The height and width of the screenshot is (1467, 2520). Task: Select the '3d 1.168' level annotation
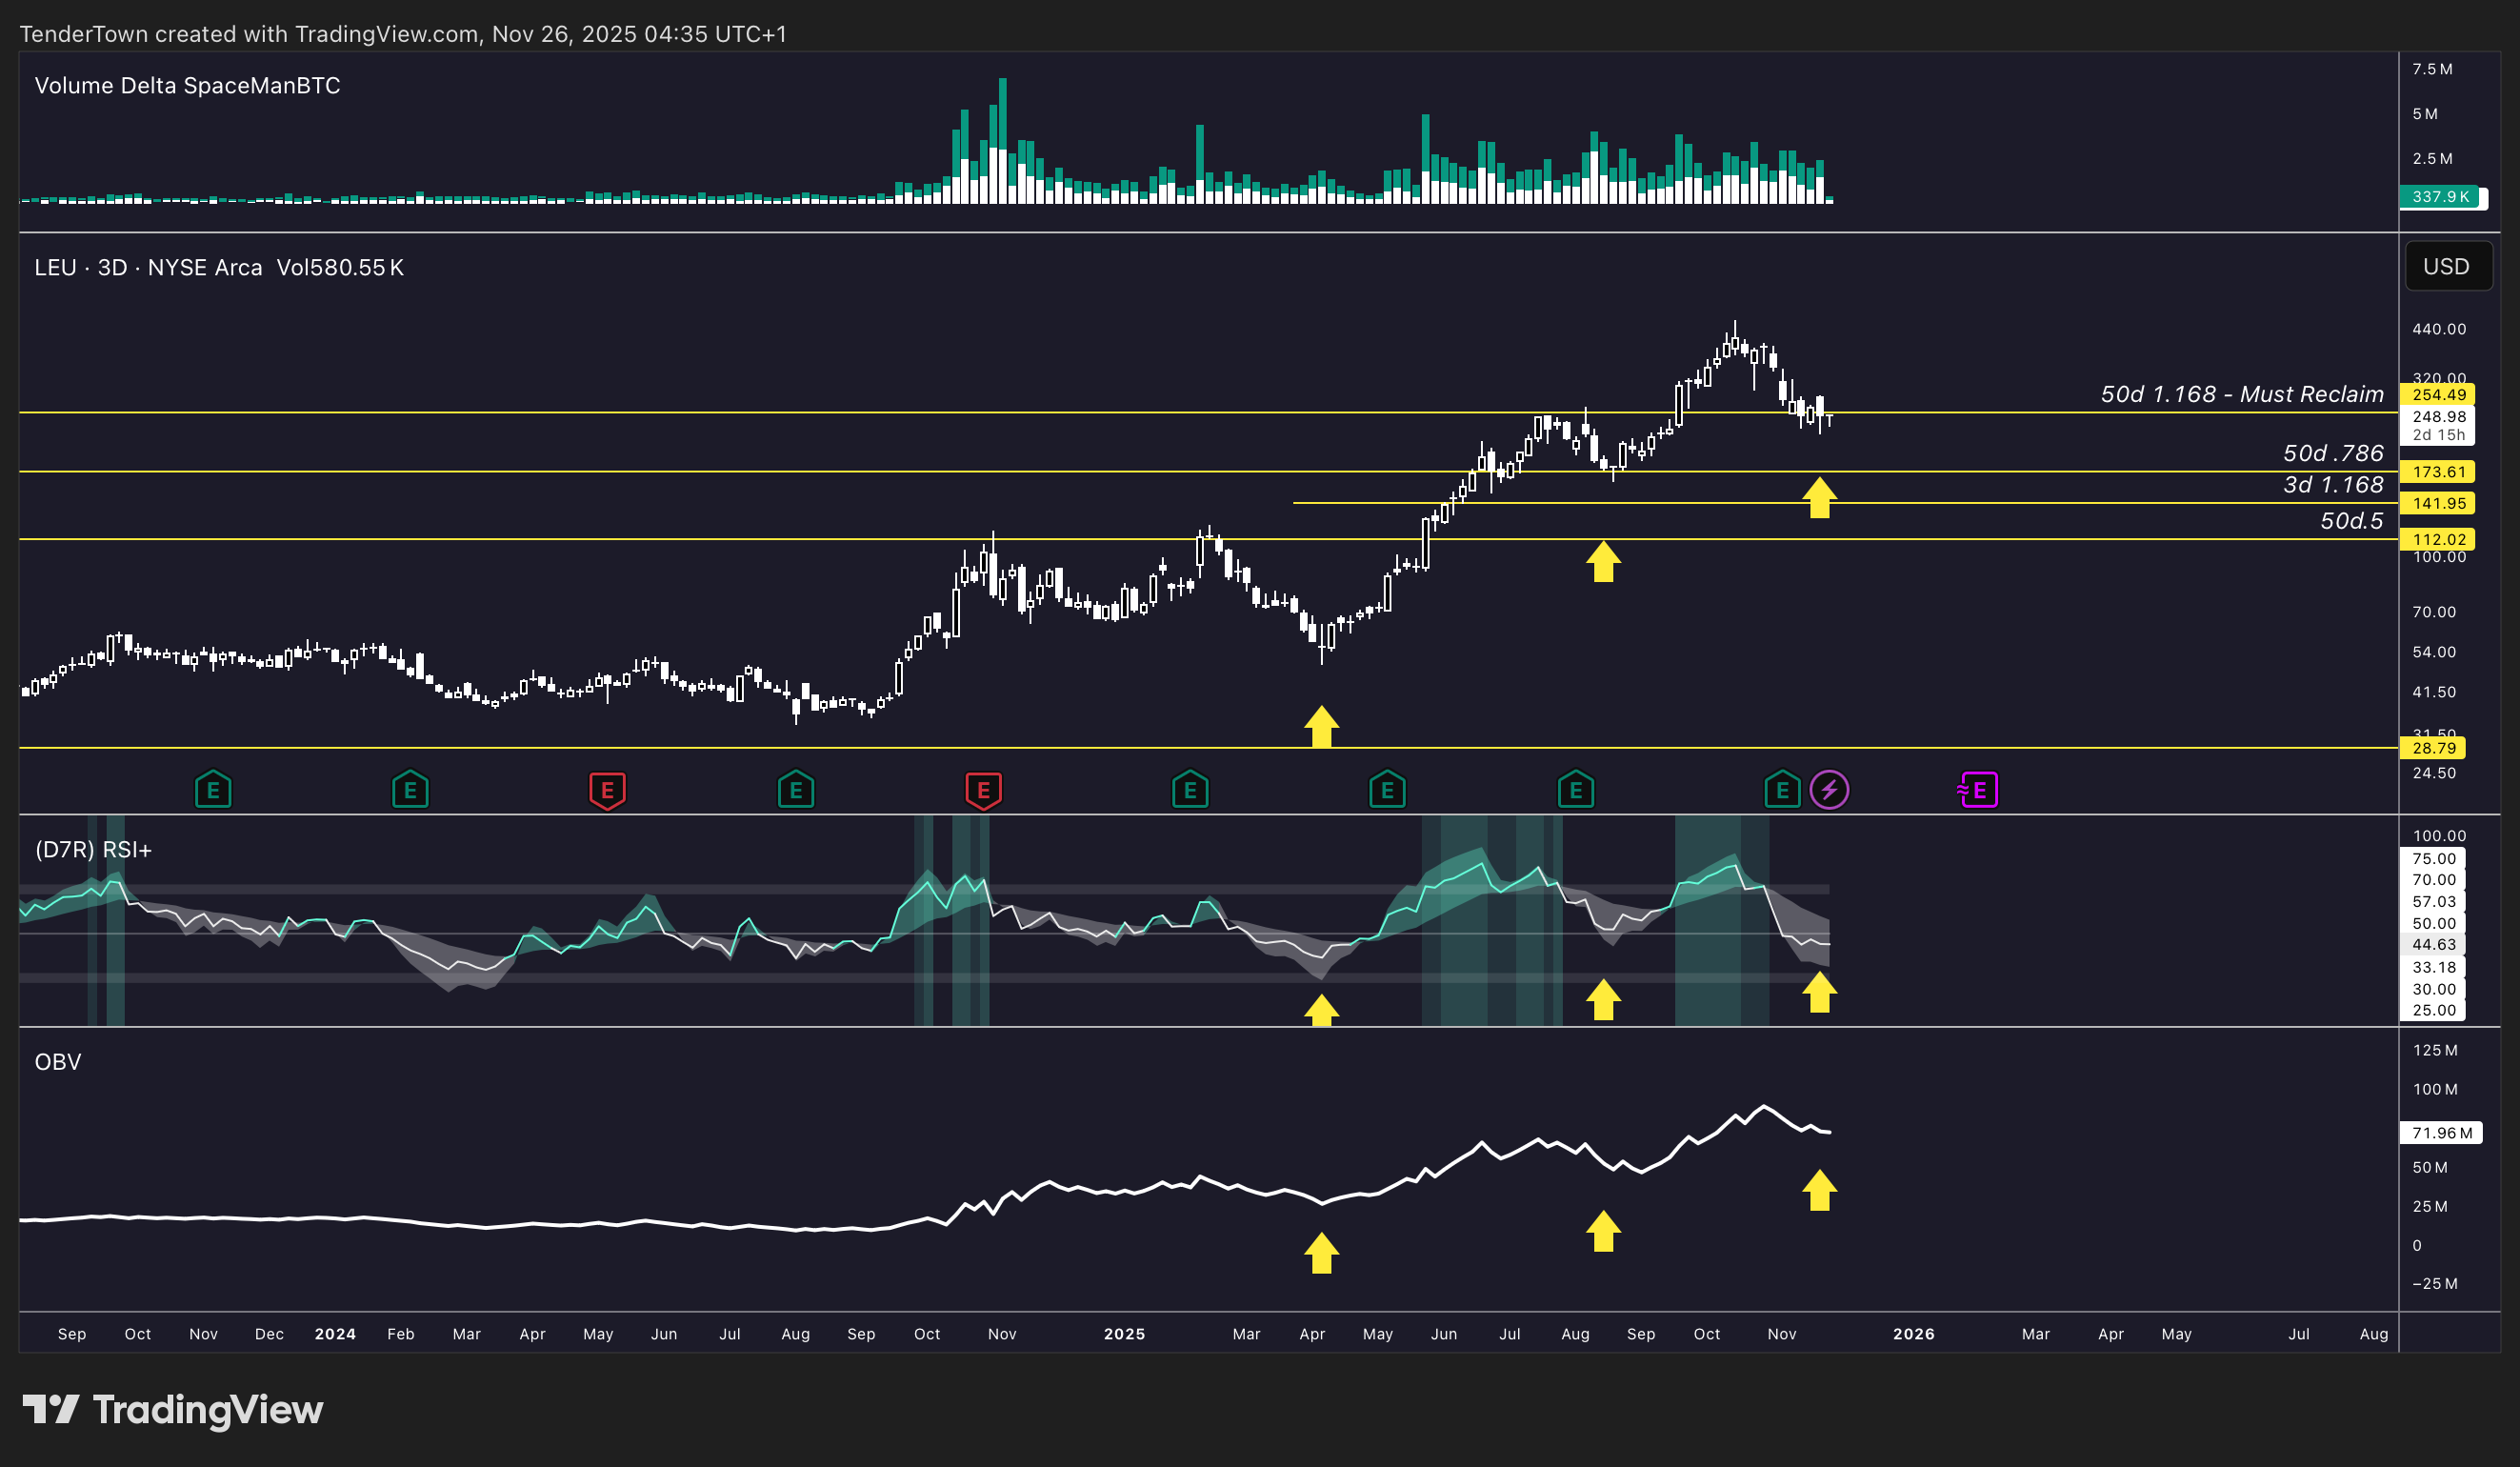[x=2333, y=485]
